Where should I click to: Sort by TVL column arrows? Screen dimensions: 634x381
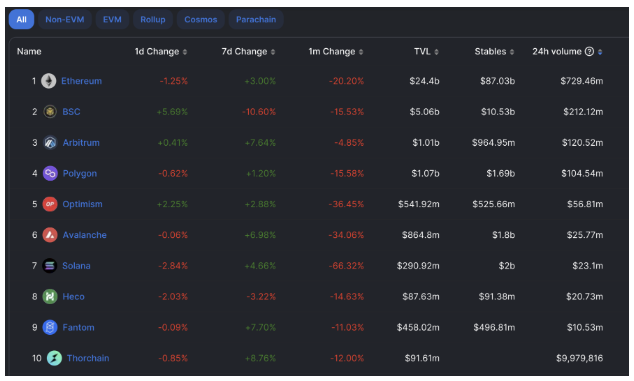[x=436, y=52]
